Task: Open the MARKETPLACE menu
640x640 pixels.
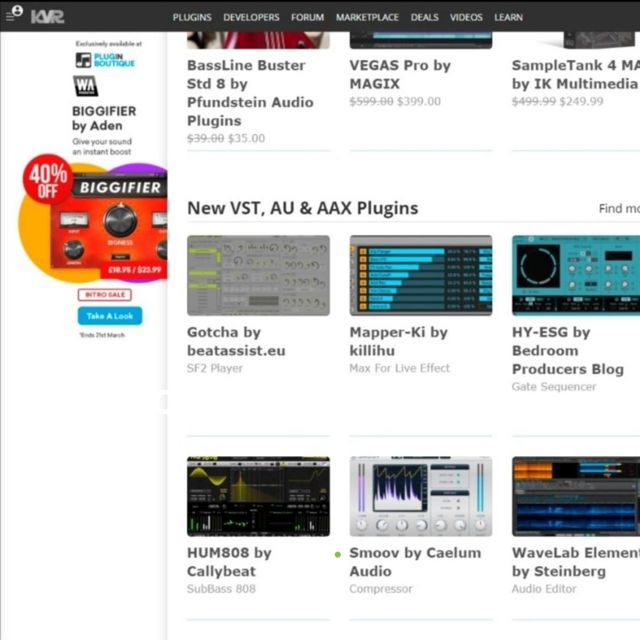Action: click(367, 17)
